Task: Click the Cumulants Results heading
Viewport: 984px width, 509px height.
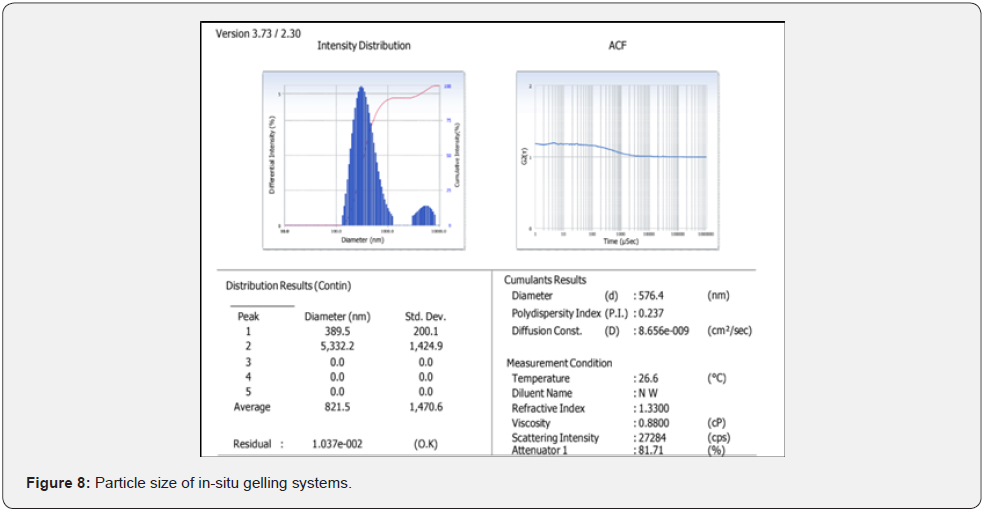Action: 545,280
